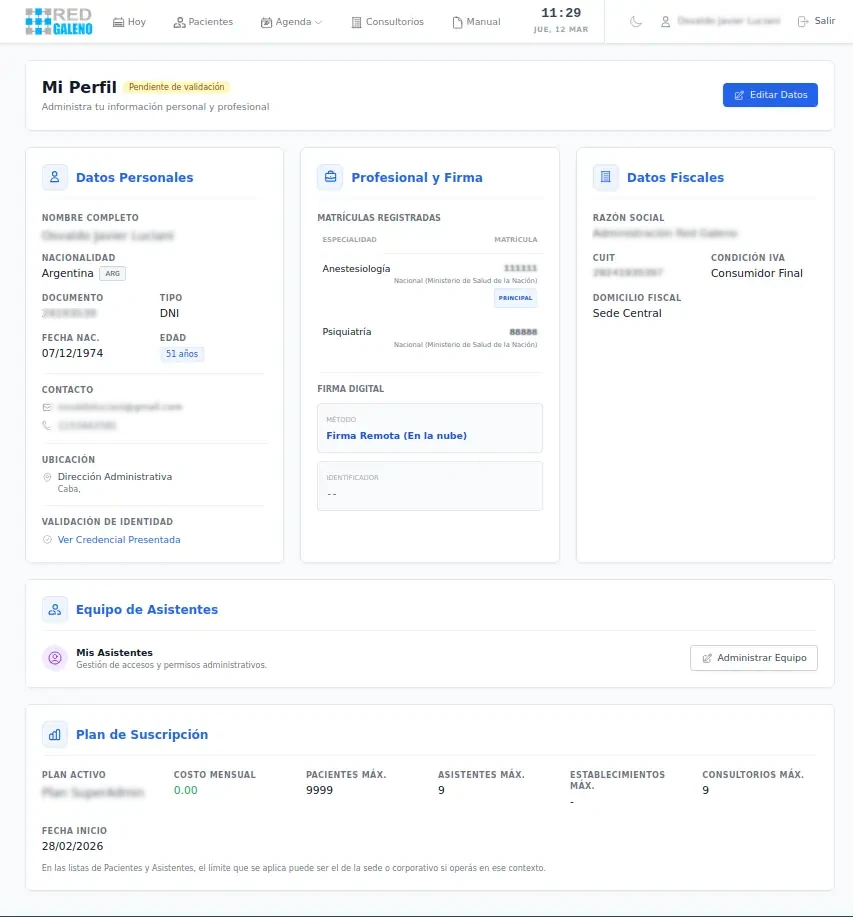Click the Datos Personales person icon
This screenshot has height=917, width=853.
pyautogui.click(x=55, y=178)
